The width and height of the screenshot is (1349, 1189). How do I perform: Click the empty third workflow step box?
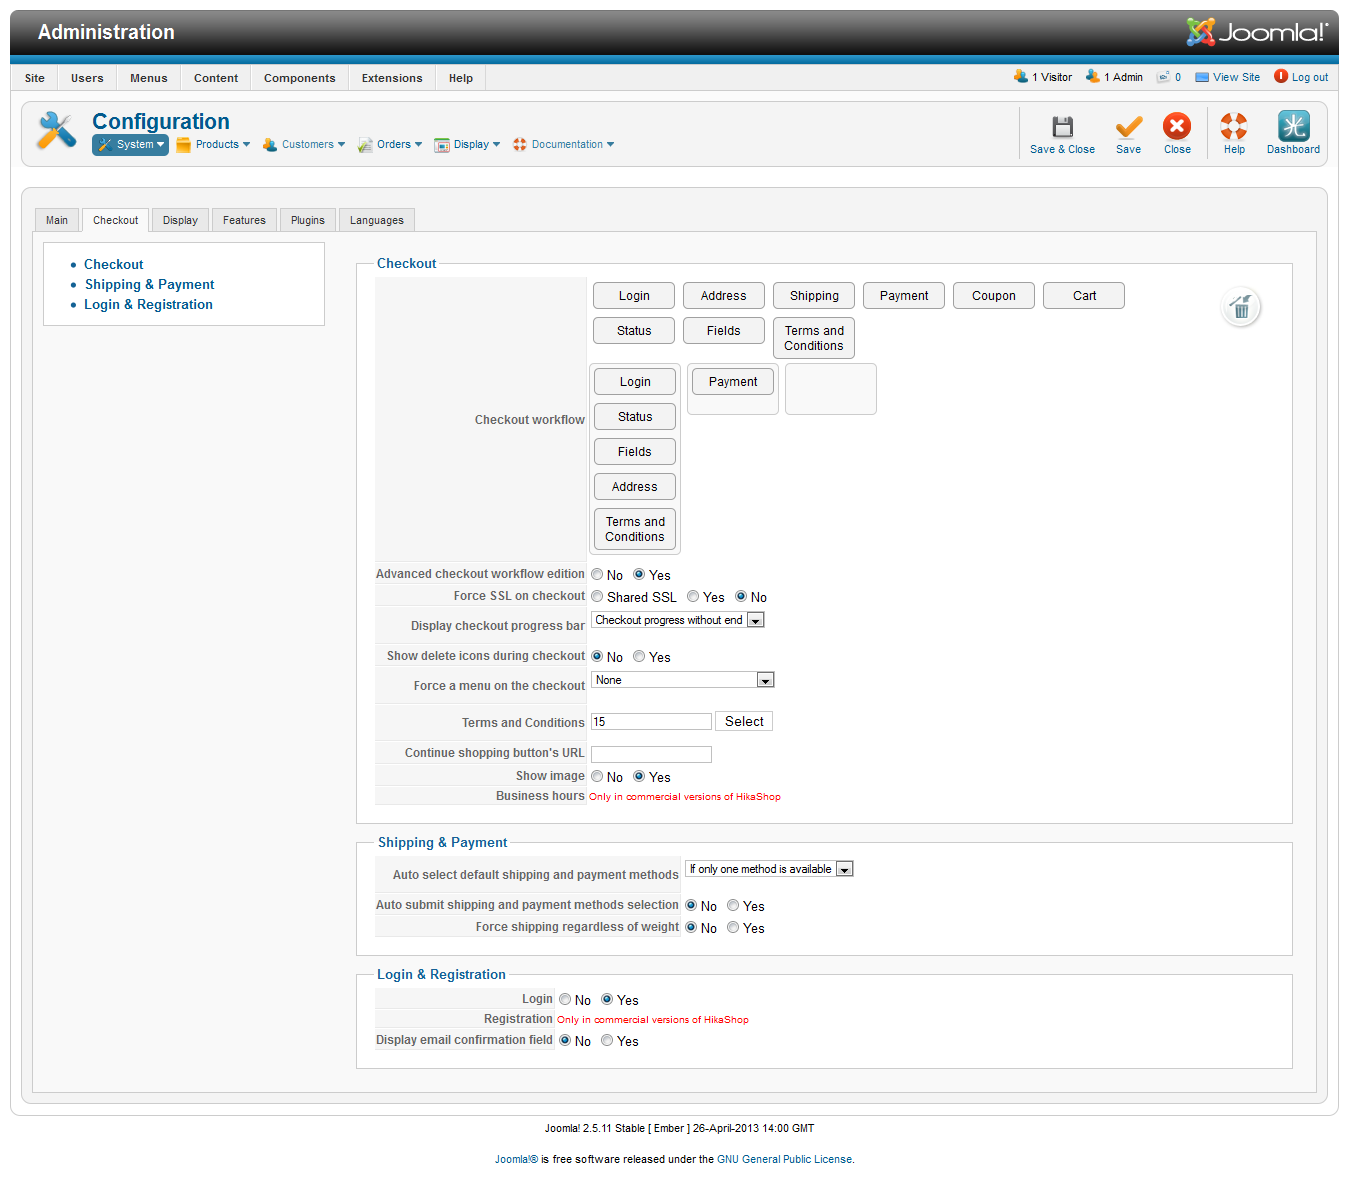tap(831, 389)
